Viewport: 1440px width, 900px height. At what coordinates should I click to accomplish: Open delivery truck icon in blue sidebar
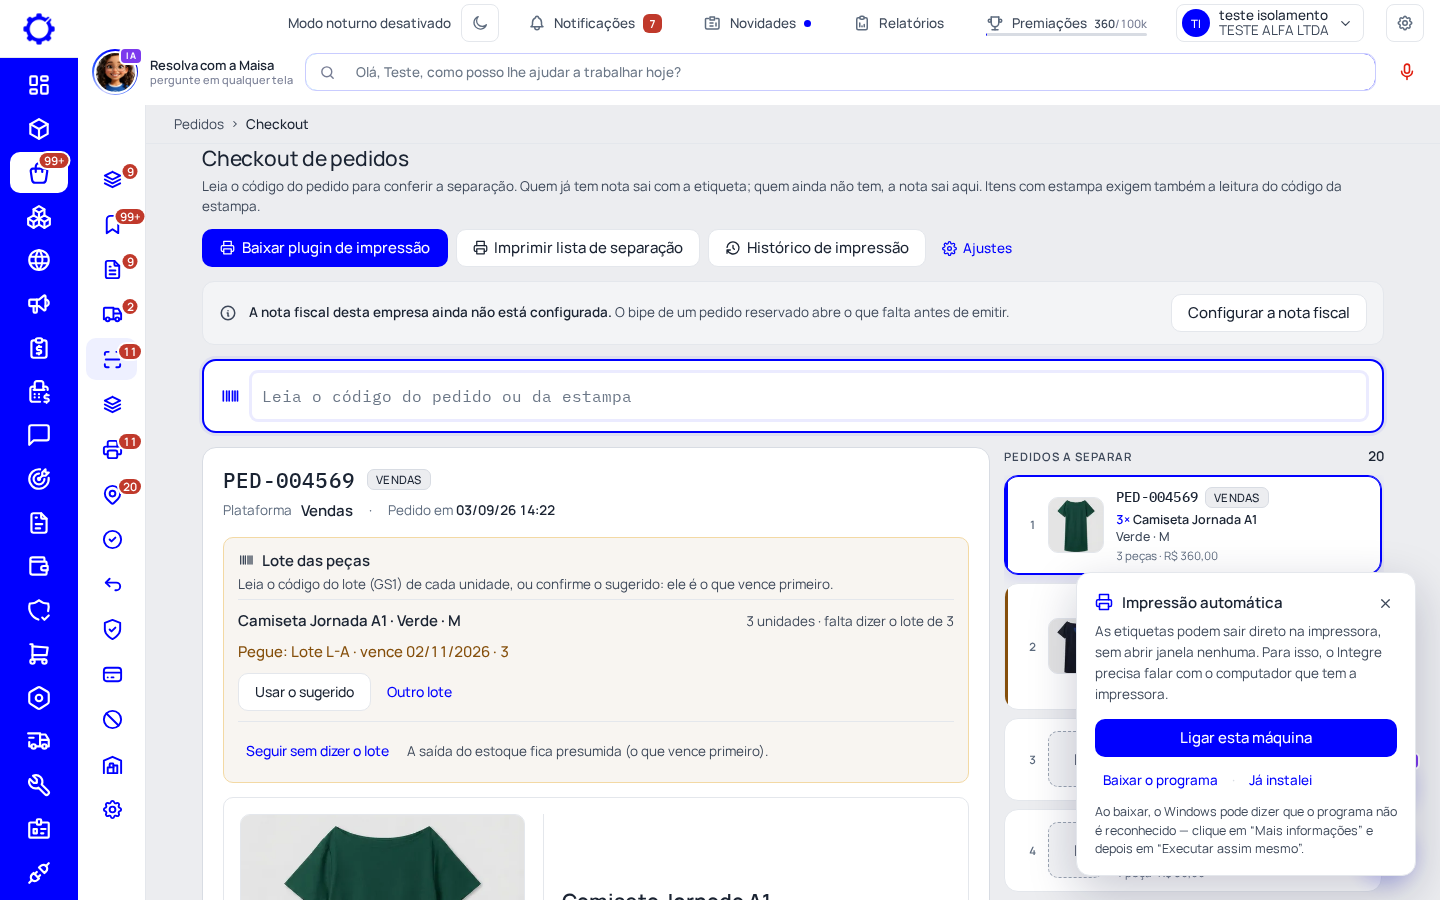tap(39, 741)
